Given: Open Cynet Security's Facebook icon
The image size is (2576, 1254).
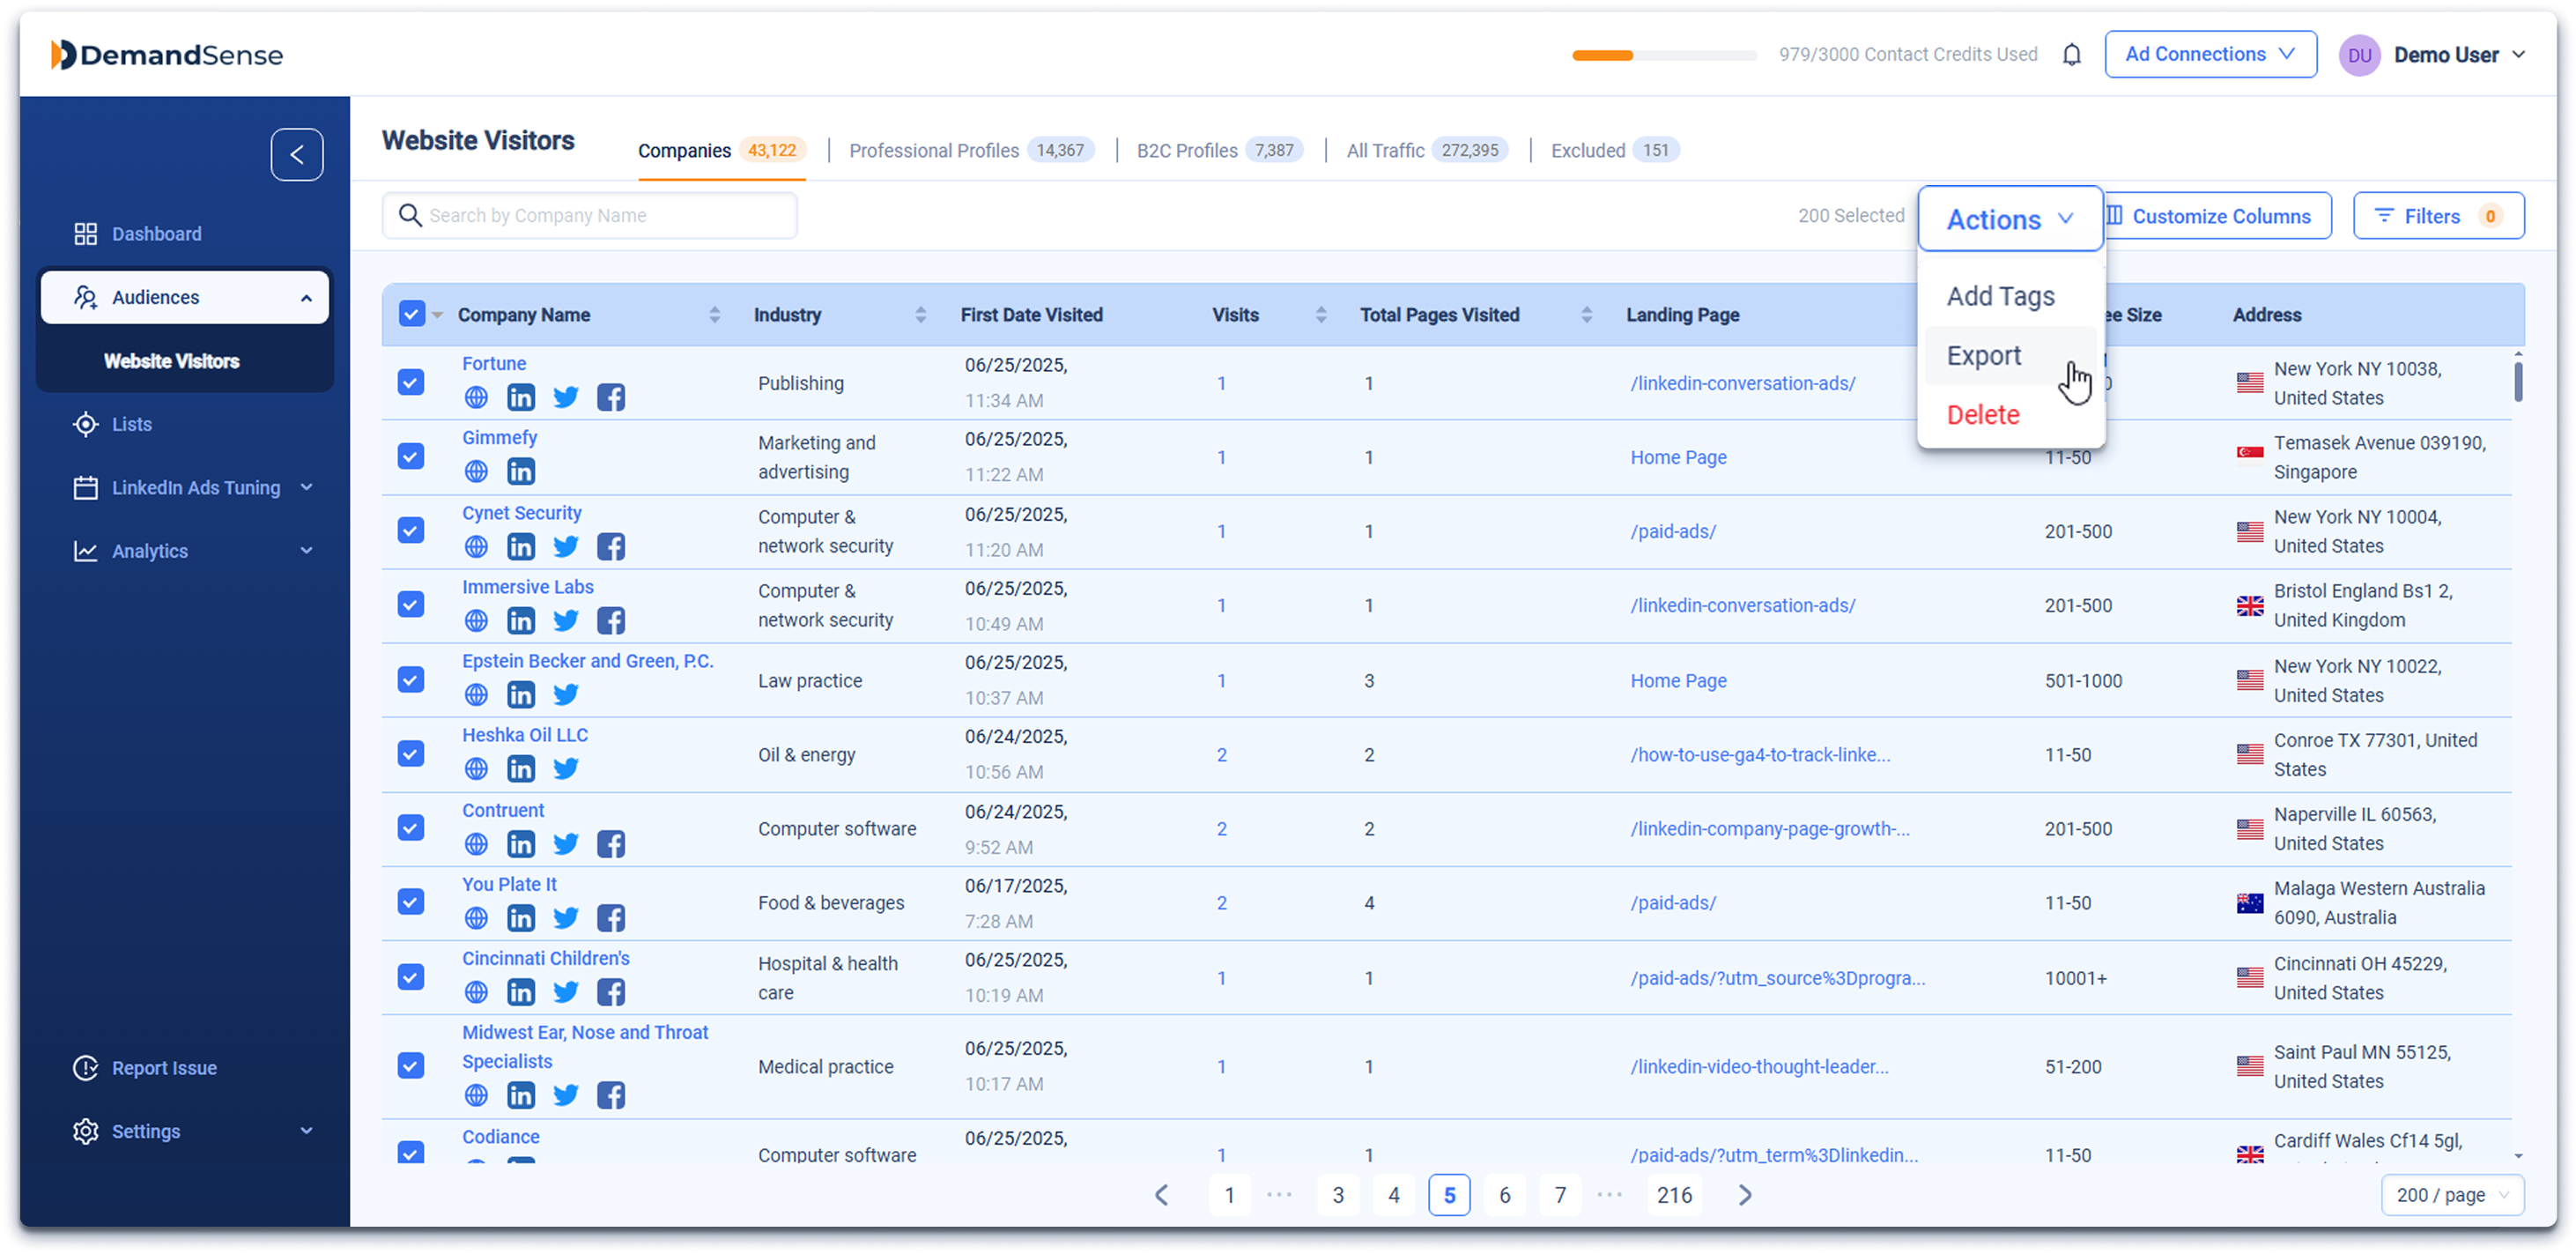Looking at the screenshot, I should [x=611, y=546].
